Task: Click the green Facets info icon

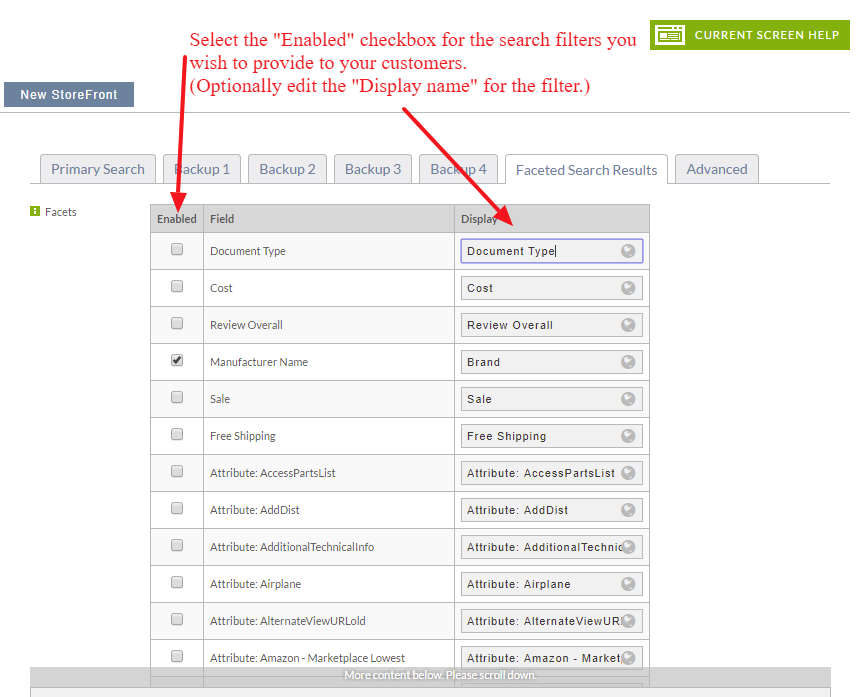Action: click(x=35, y=211)
